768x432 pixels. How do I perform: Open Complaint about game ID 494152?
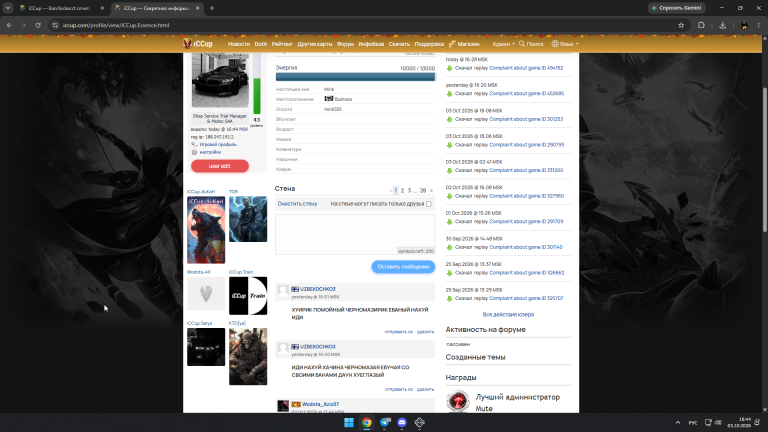click(x=526, y=68)
